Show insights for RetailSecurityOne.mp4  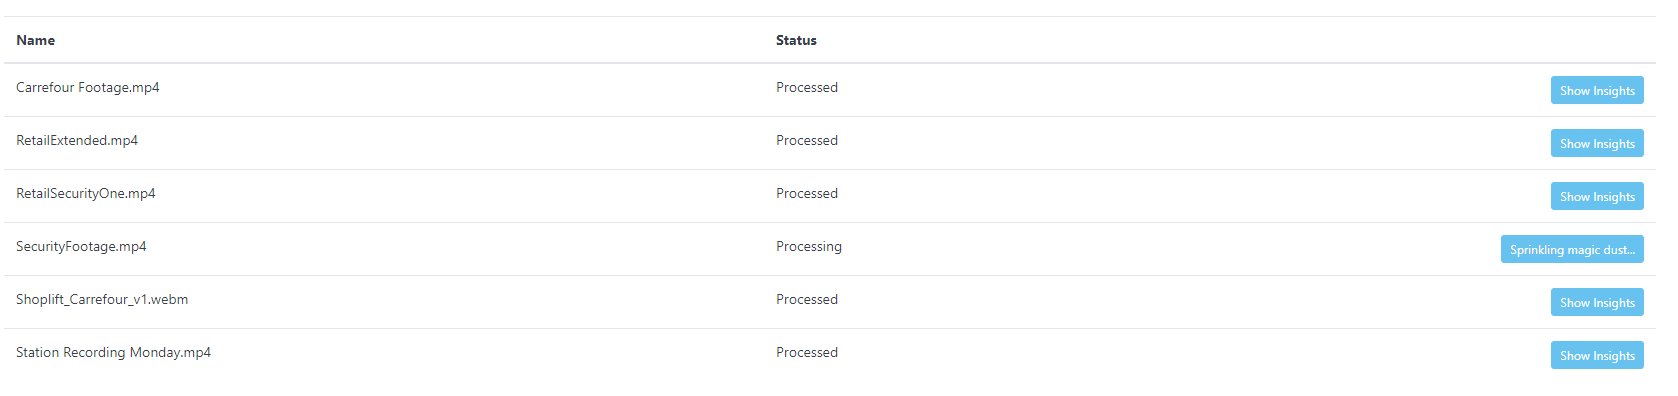tap(1597, 196)
